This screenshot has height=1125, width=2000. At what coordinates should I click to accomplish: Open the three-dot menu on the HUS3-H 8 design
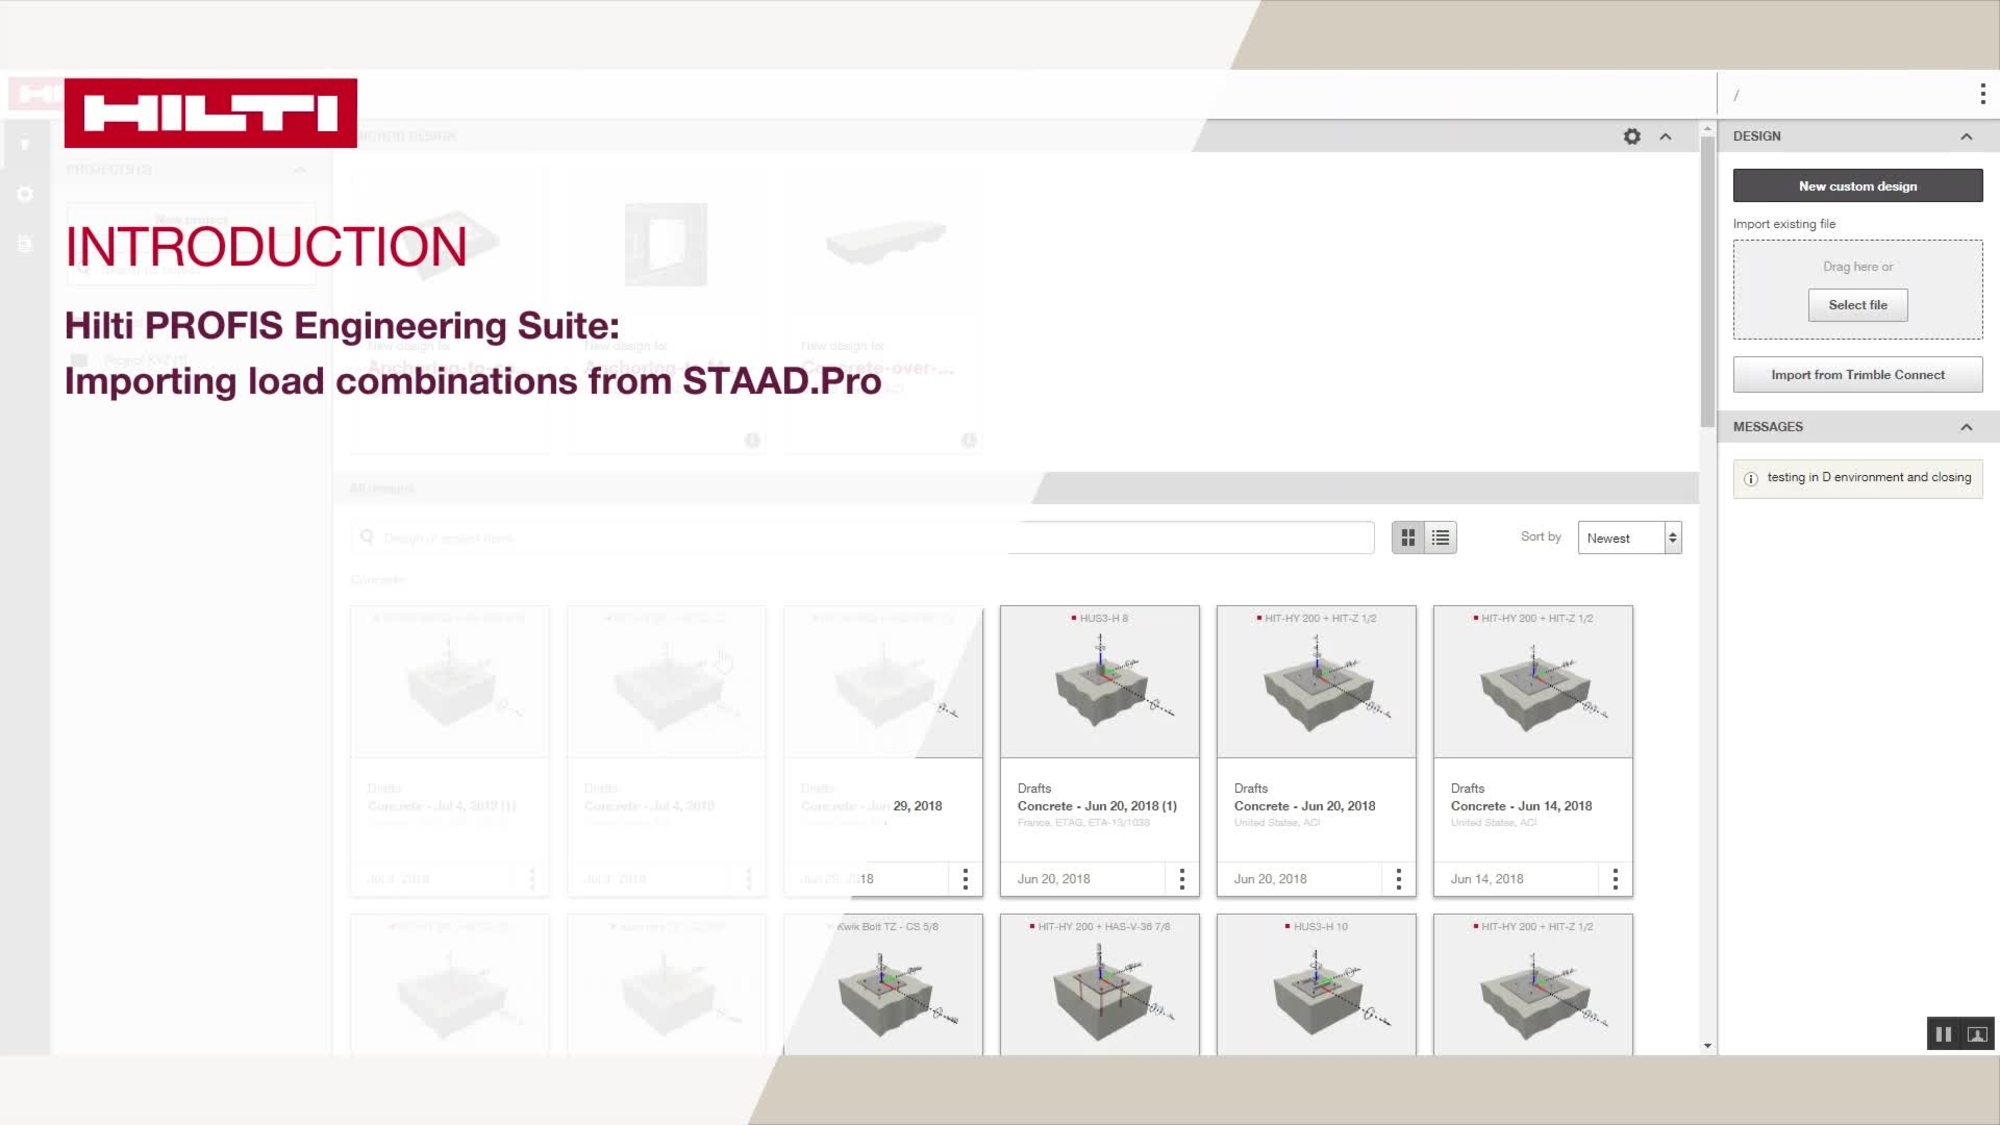pos(1182,878)
